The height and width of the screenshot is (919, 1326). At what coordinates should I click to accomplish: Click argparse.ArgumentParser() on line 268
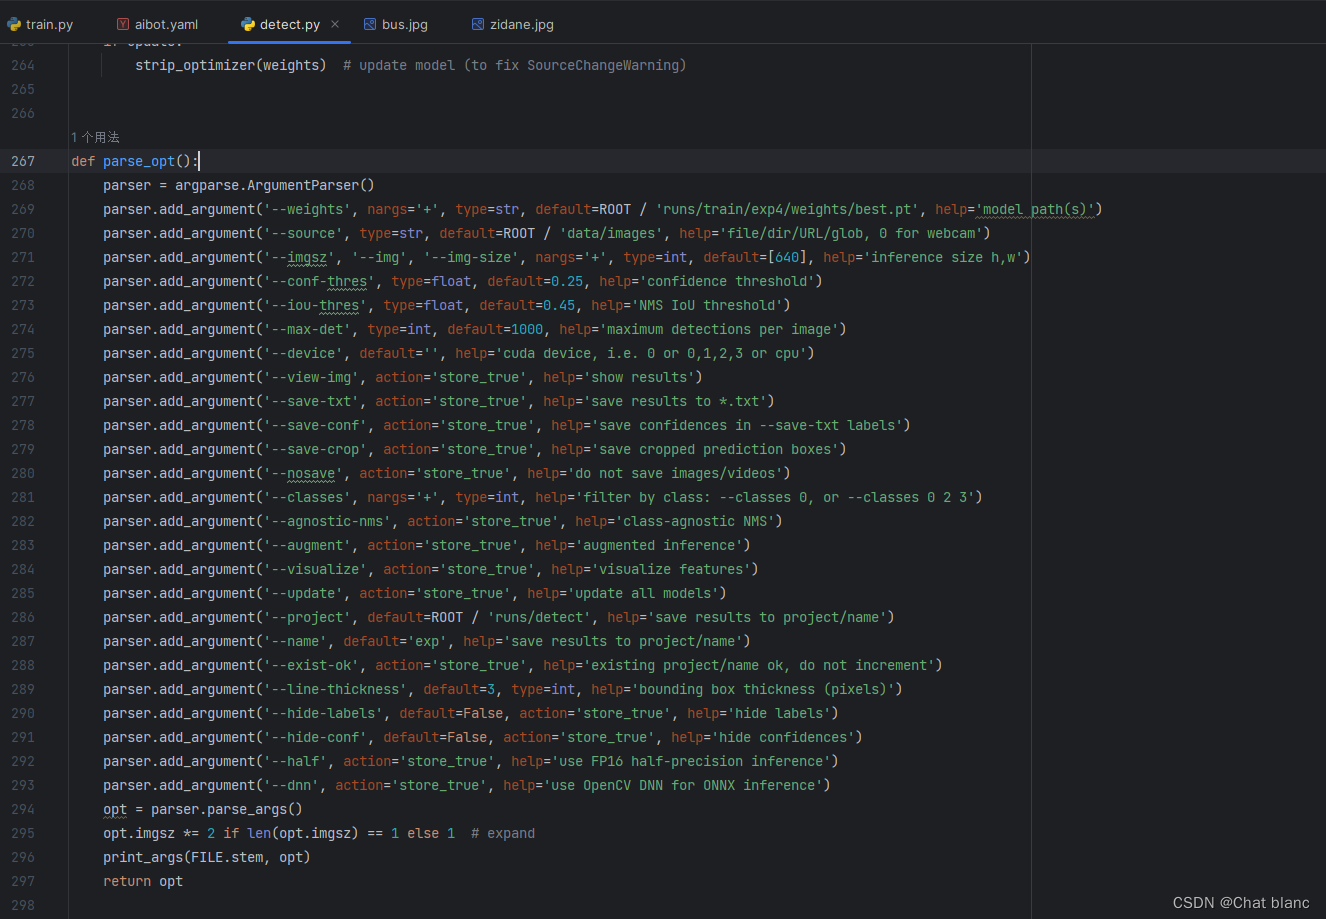[275, 185]
